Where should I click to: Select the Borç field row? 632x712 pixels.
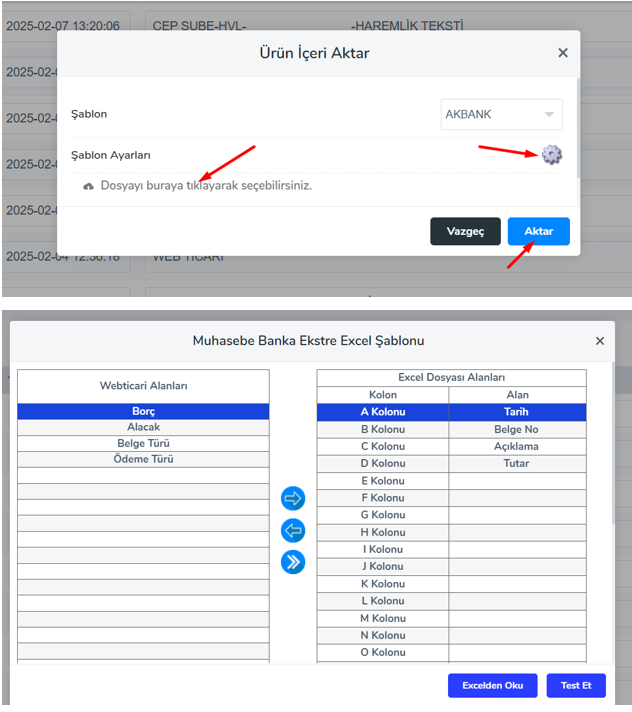point(143,411)
